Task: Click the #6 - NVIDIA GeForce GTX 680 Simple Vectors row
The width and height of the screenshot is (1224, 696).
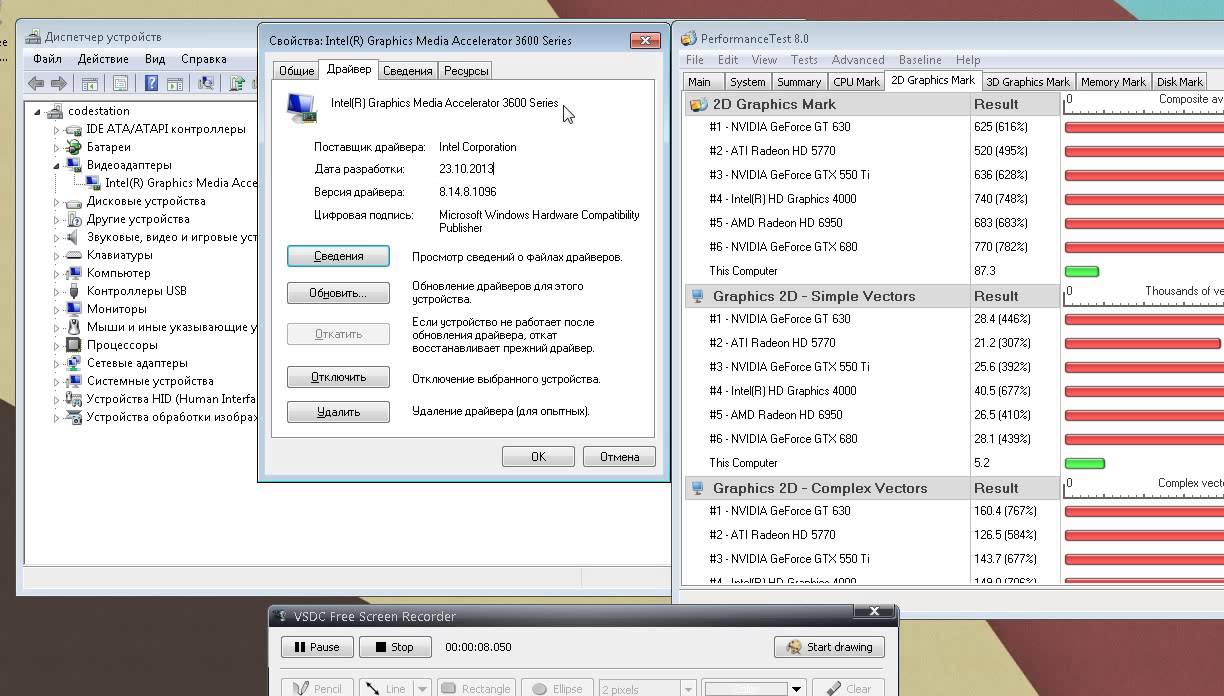Action: (x=954, y=439)
